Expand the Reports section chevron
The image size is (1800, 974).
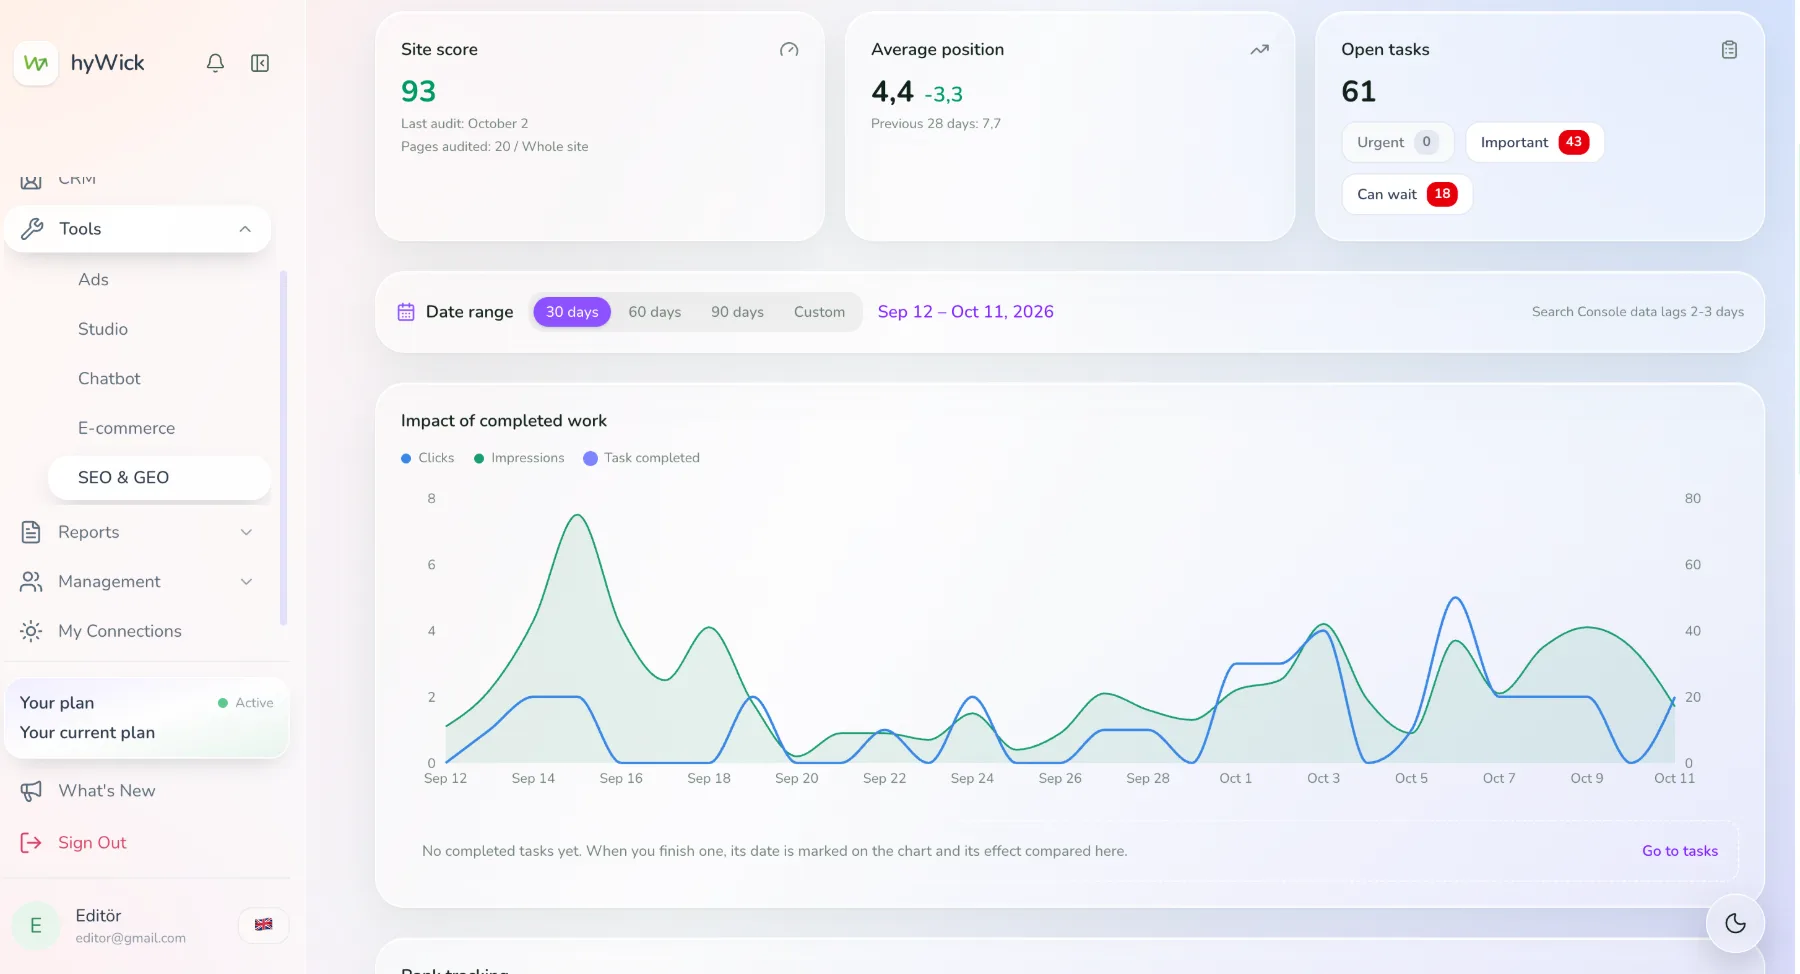click(x=246, y=532)
